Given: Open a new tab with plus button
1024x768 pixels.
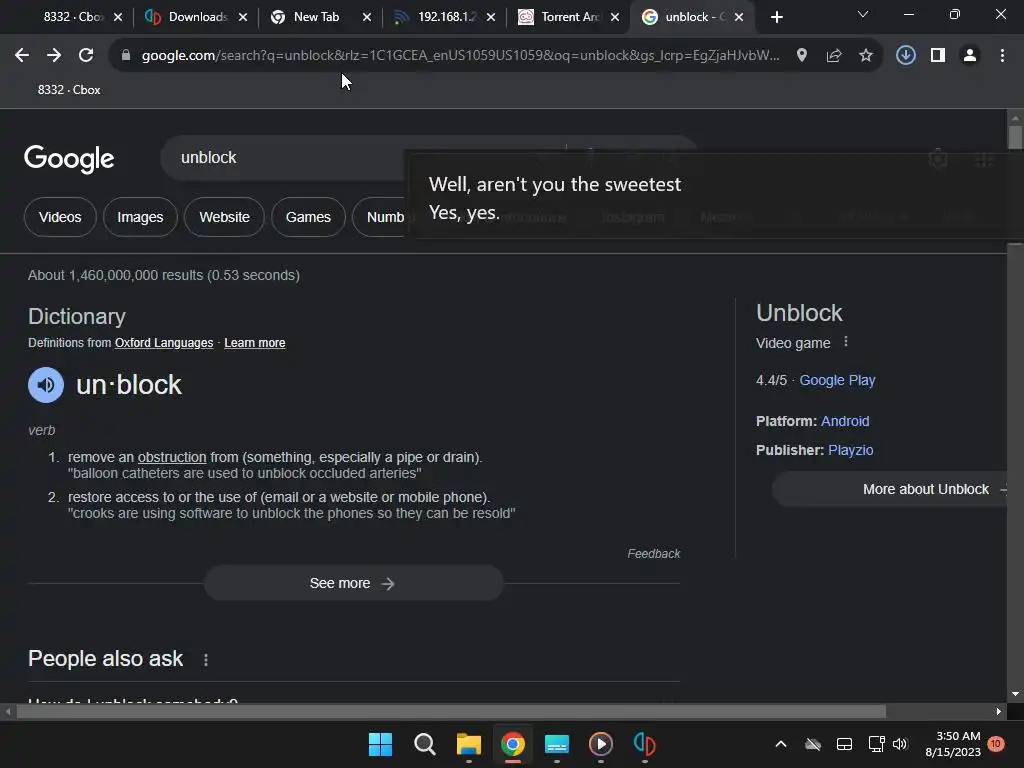Looking at the screenshot, I should 776,17.
